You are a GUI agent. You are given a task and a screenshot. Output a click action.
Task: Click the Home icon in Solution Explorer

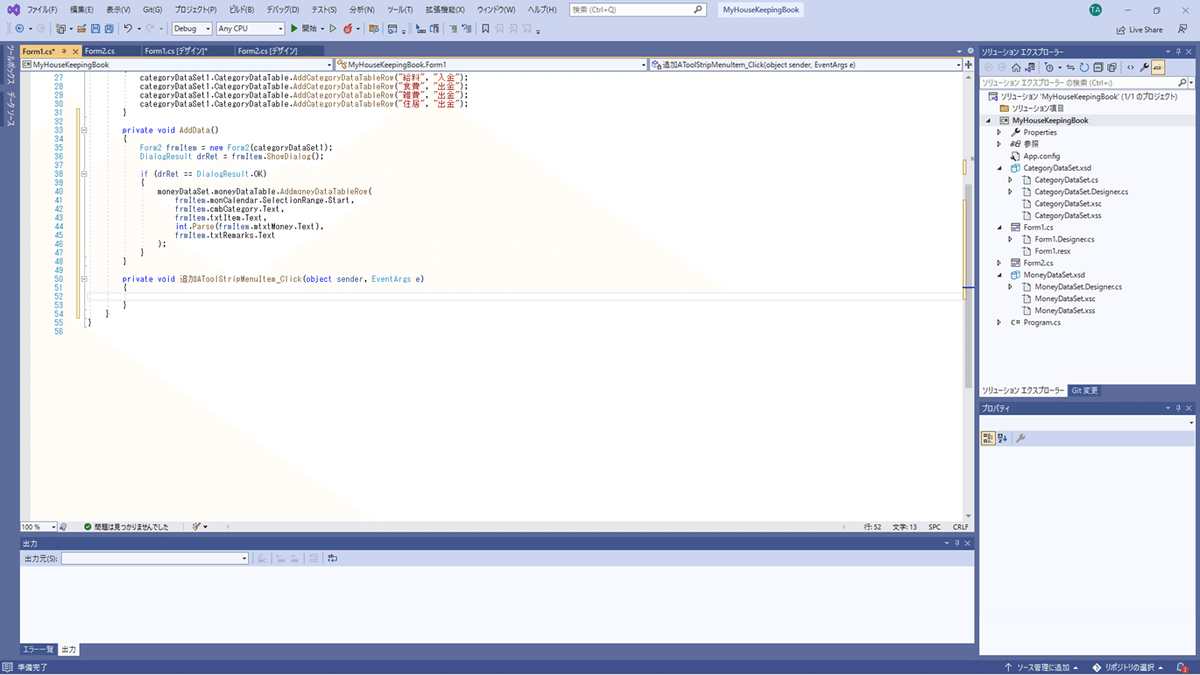tap(1016, 68)
